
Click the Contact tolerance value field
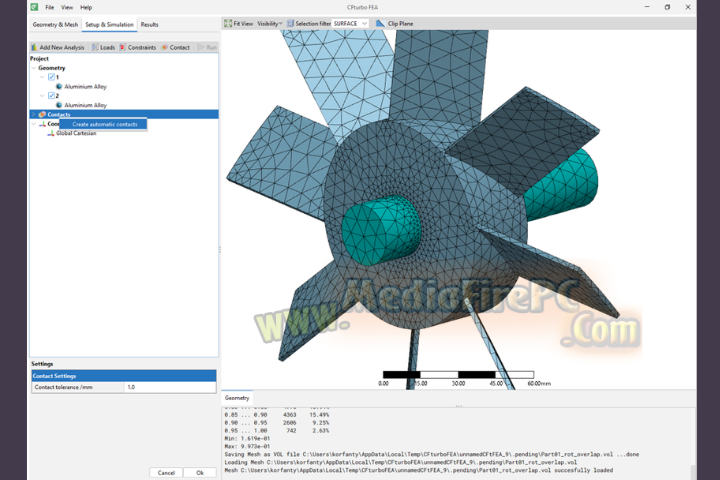[x=170, y=387]
